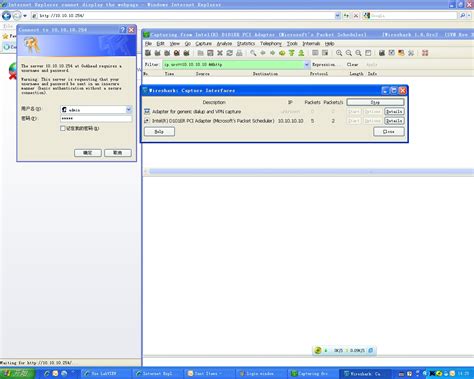Confirm login with the 确定 button
The width and height of the screenshot is (474, 379).
pos(88,153)
